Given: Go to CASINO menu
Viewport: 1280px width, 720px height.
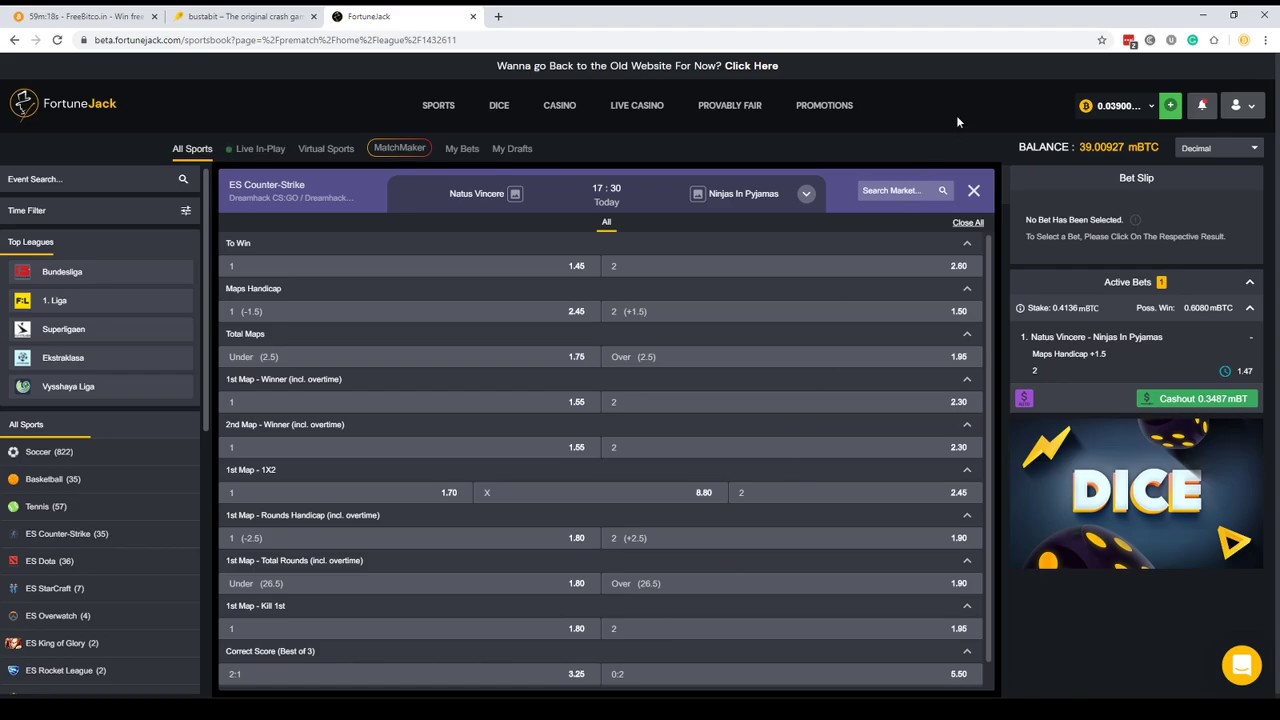Looking at the screenshot, I should point(559,105).
